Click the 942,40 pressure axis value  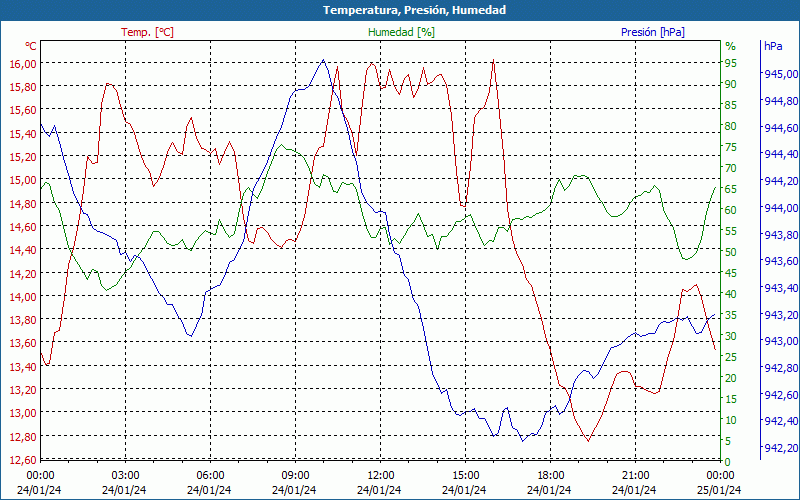tap(781, 421)
